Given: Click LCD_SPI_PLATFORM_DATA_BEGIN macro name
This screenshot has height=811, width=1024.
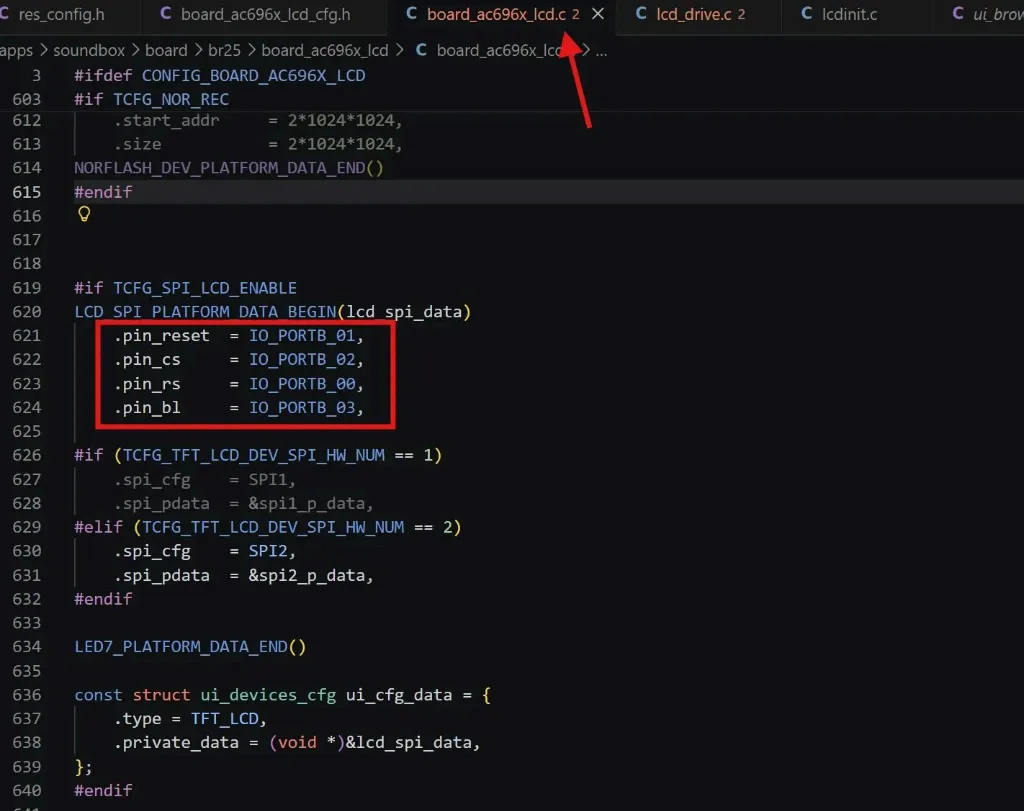Looking at the screenshot, I should (205, 312).
